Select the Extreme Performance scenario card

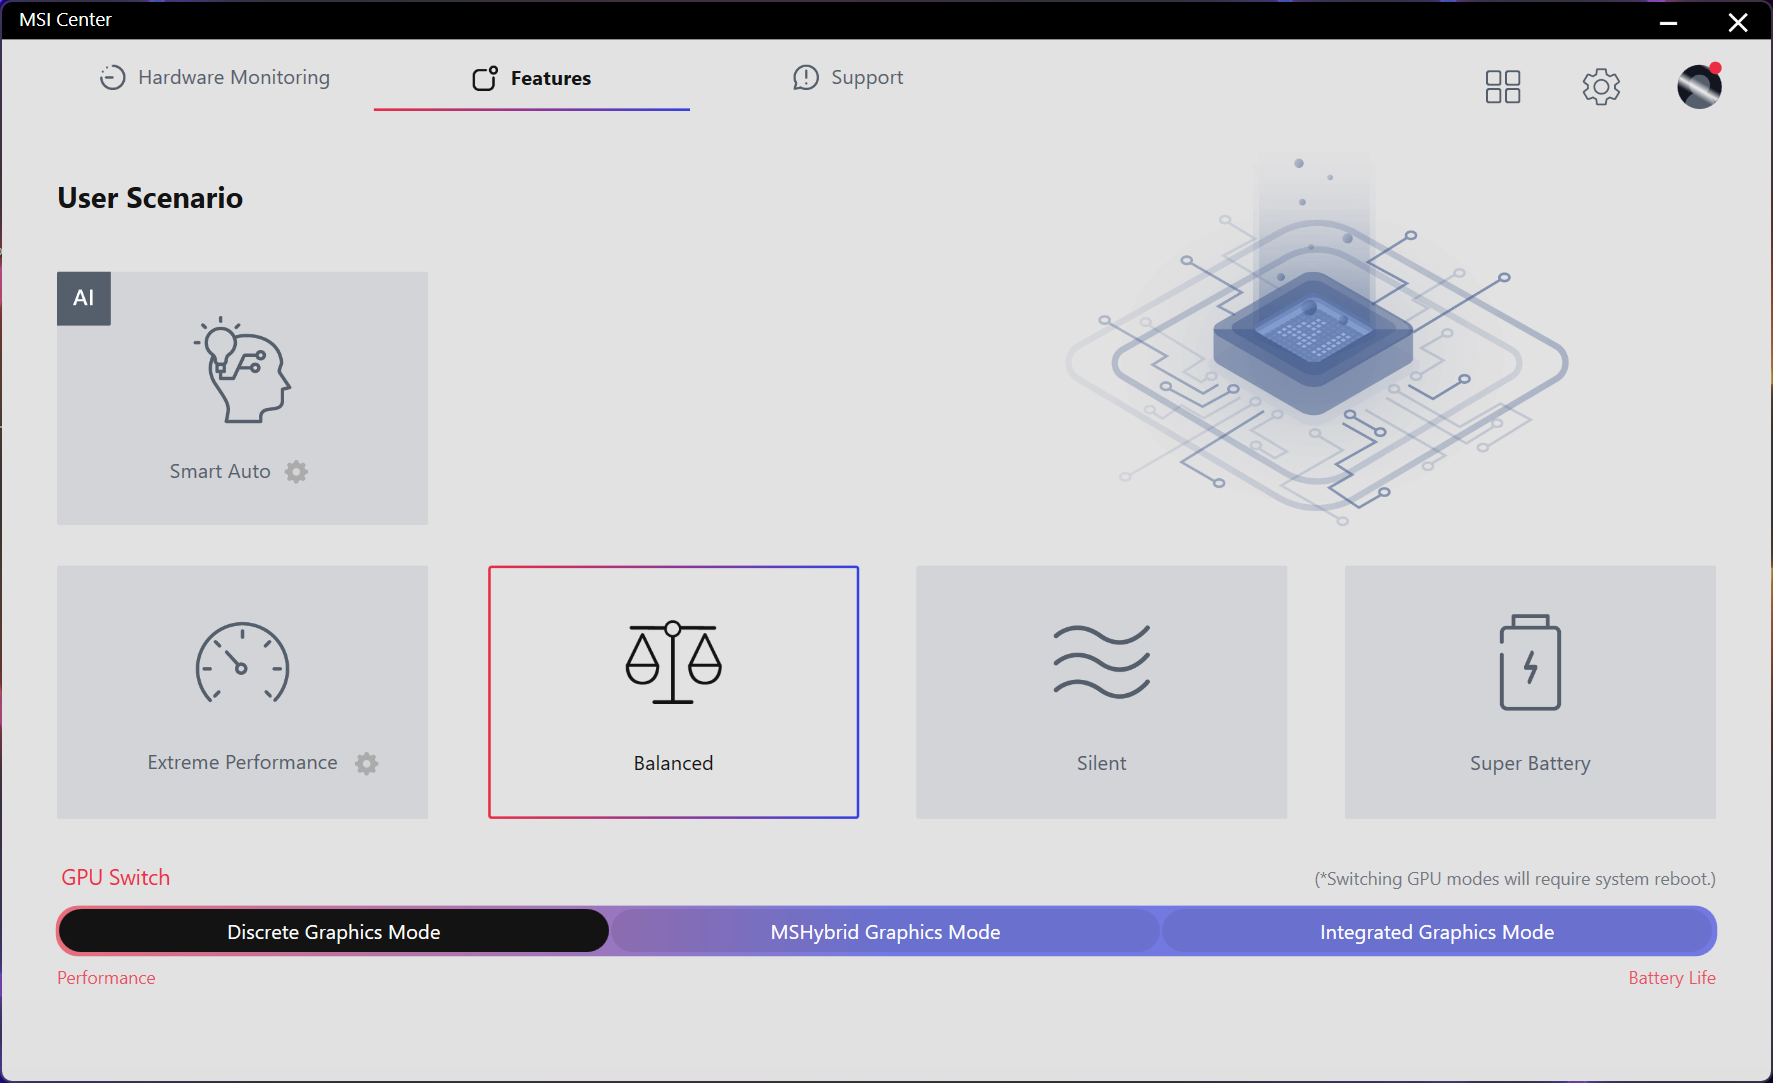[x=242, y=692]
